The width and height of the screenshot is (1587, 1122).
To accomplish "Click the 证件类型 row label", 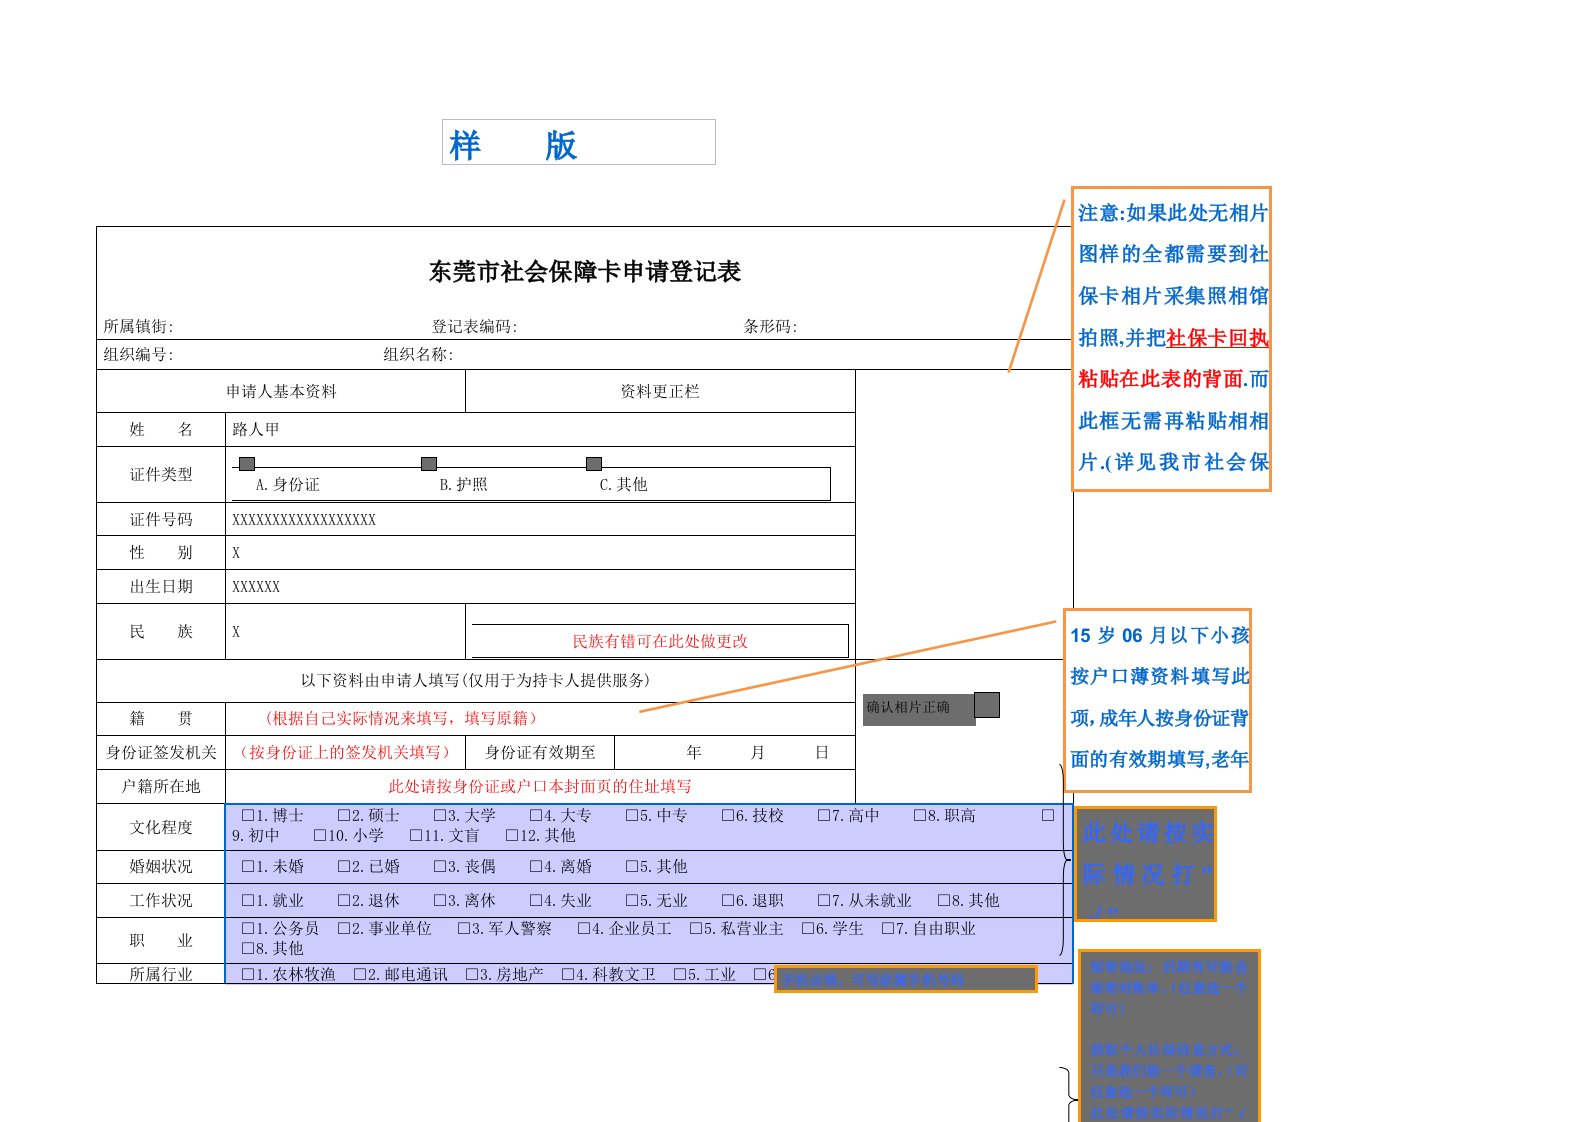I will (161, 475).
